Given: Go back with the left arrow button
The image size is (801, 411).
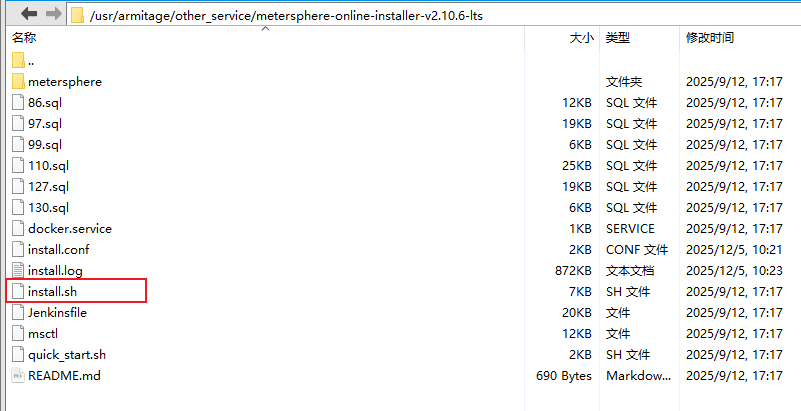Looking at the screenshot, I should point(29,13).
